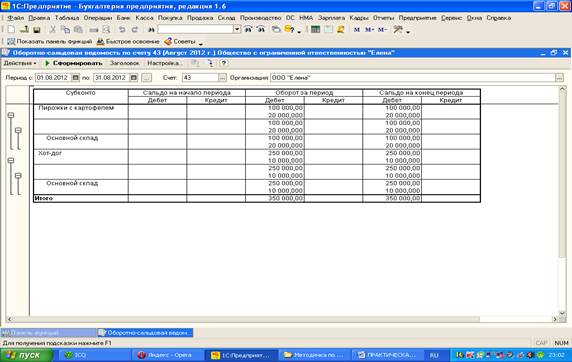Screen dimensions: 572x362
Task: Open the Действия dropdown menu
Action: click(20, 63)
